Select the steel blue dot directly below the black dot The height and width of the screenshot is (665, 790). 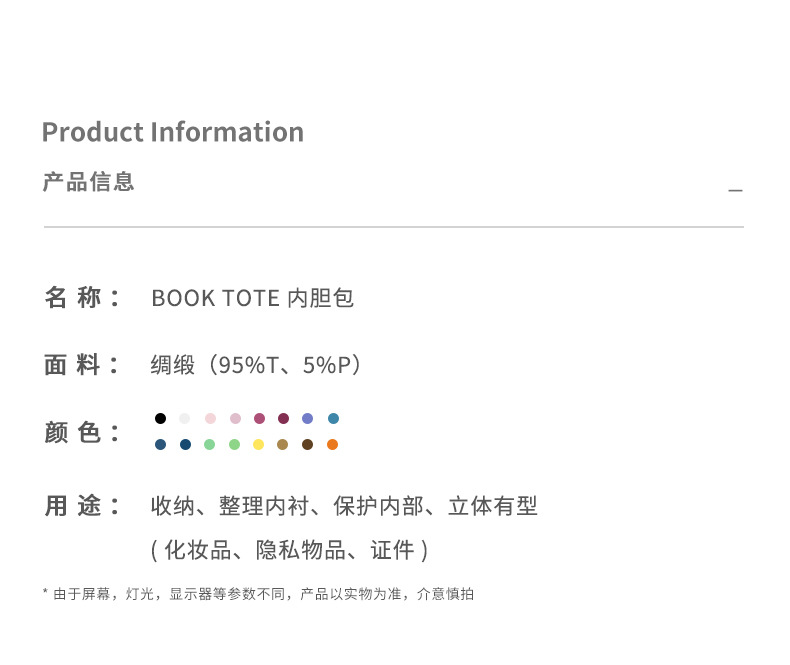point(160,444)
